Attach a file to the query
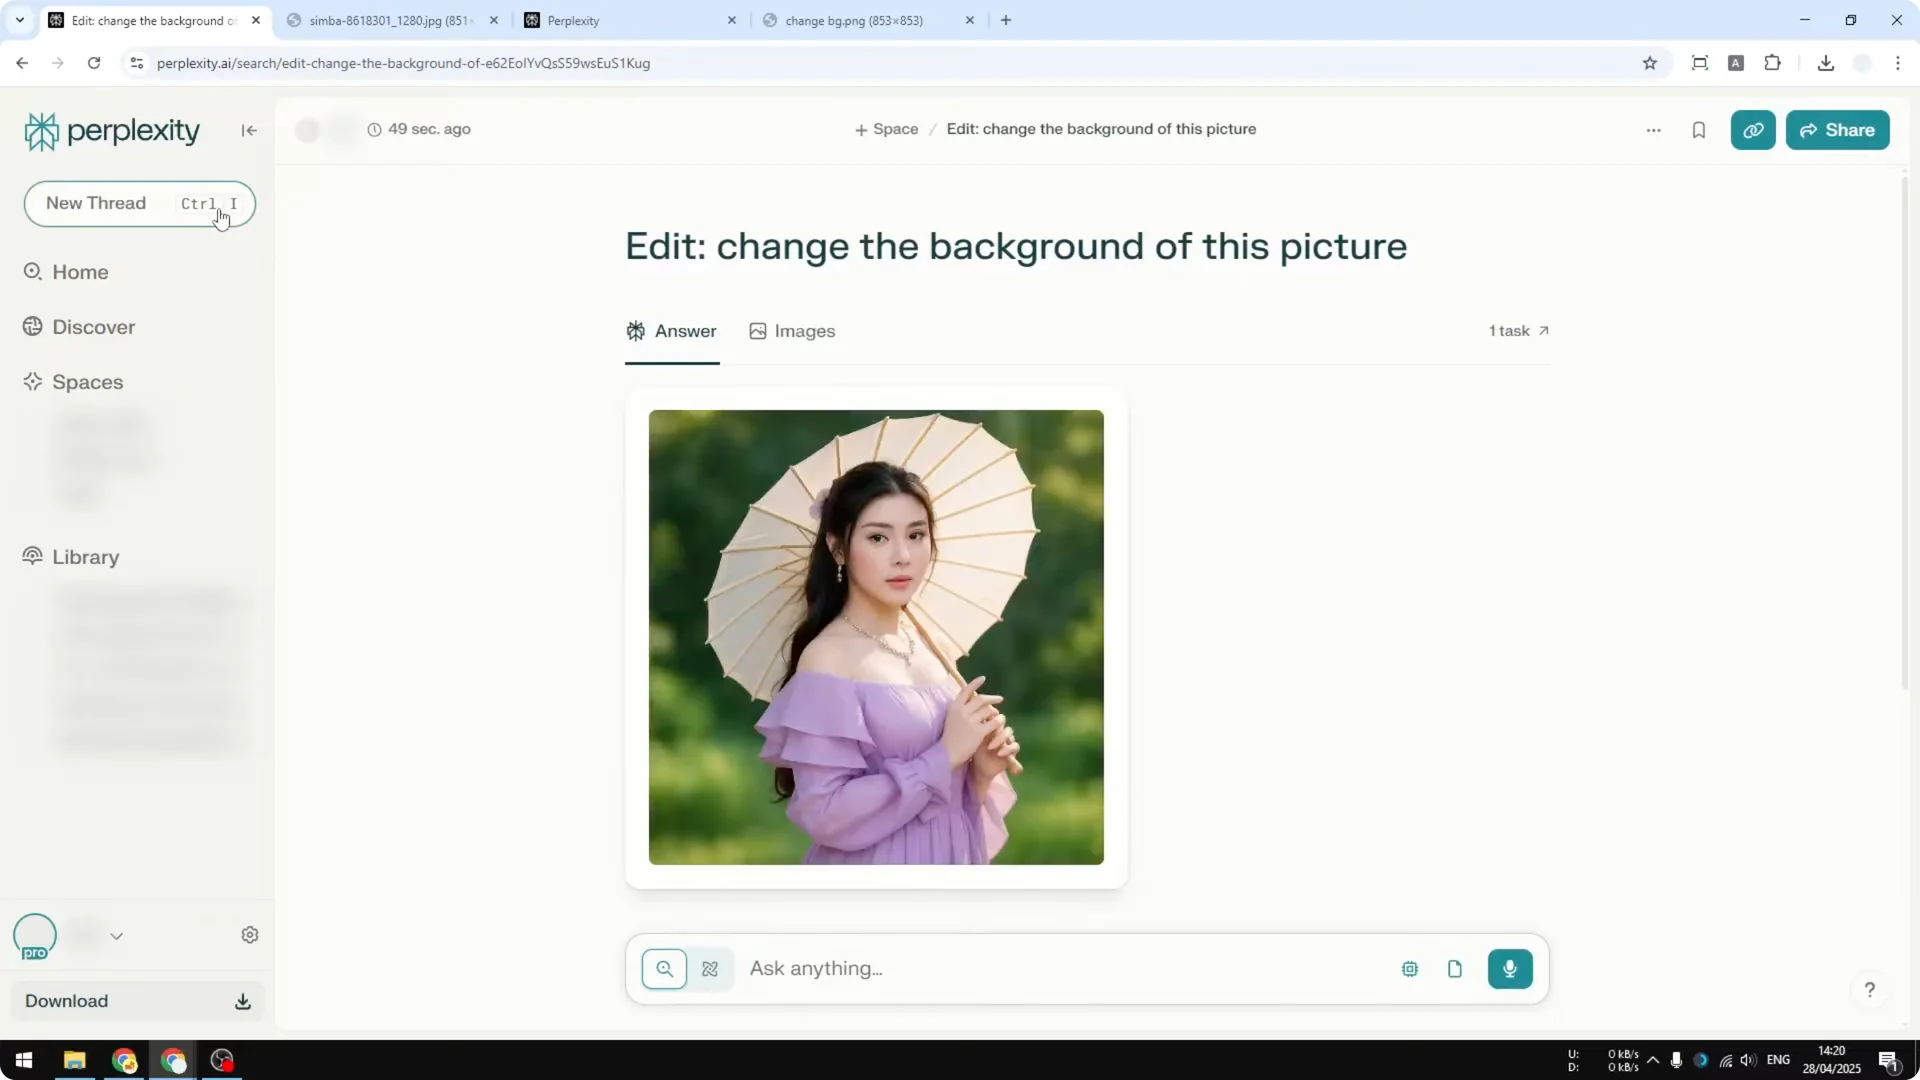 (1455, 968)
